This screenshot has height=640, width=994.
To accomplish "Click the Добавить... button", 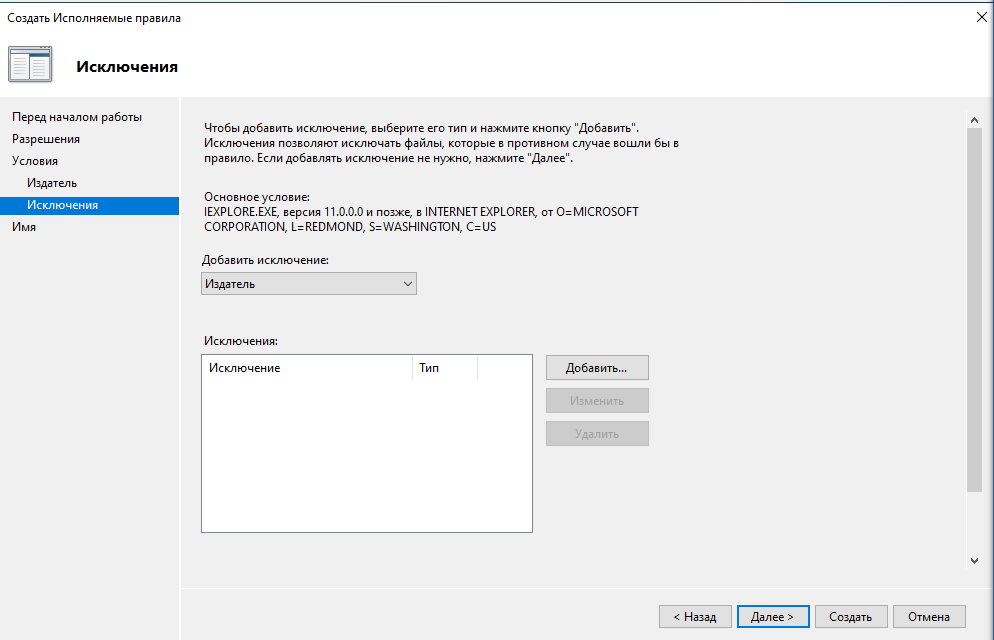I will (x=597, y=368).
